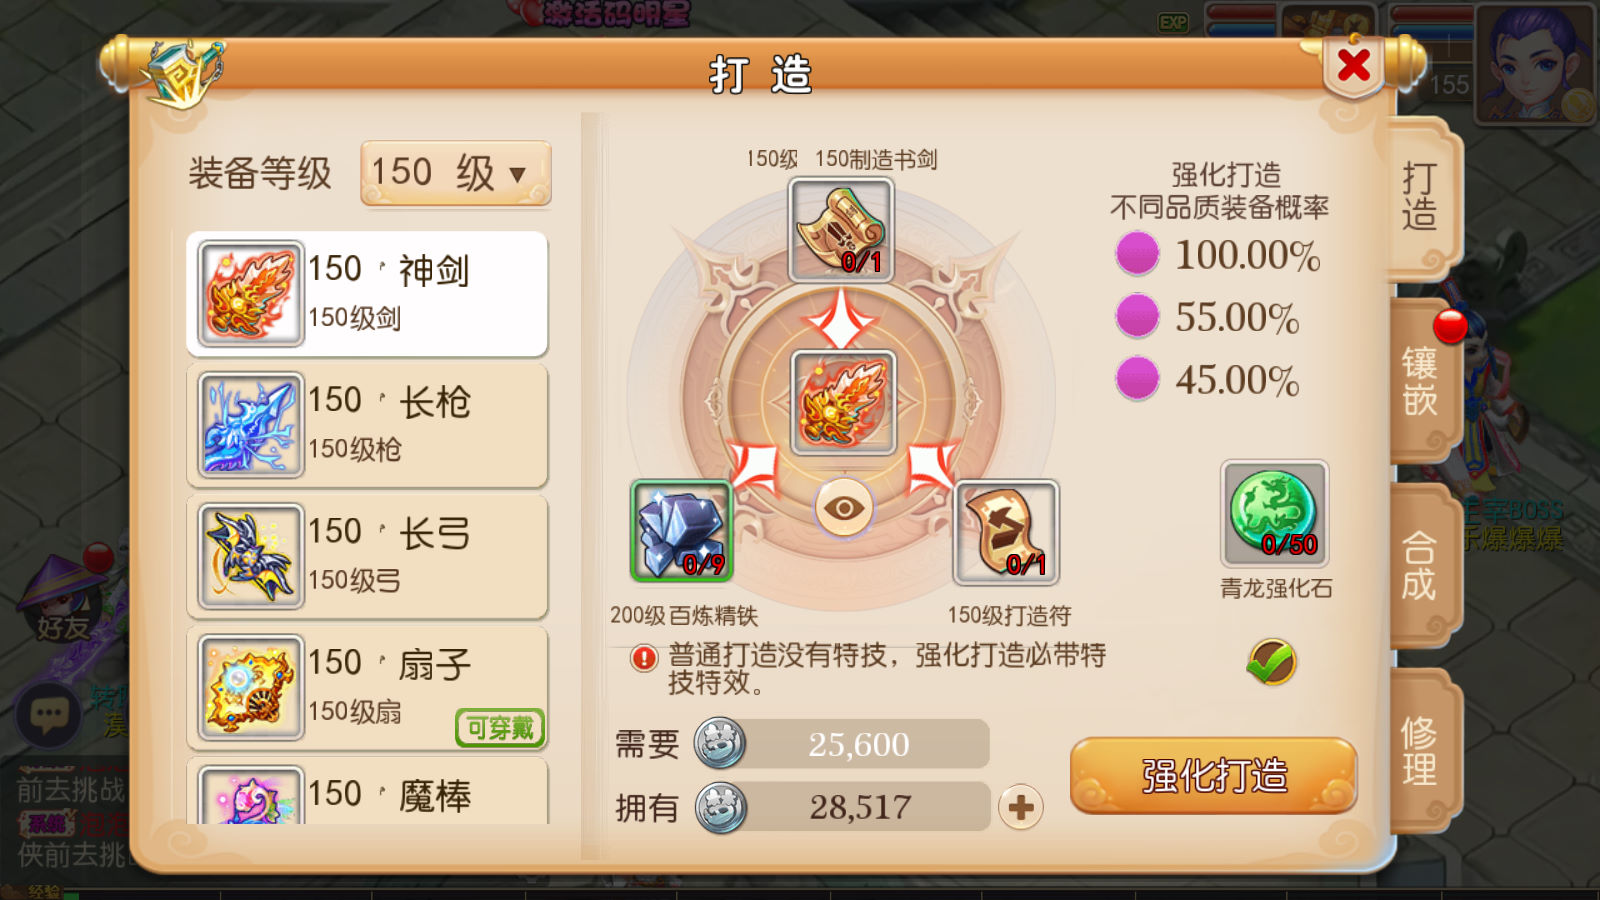Click the 150级打造符 talisman slot
Image resolution: width=1600 pixels, height=900 pixels.
1006,532
